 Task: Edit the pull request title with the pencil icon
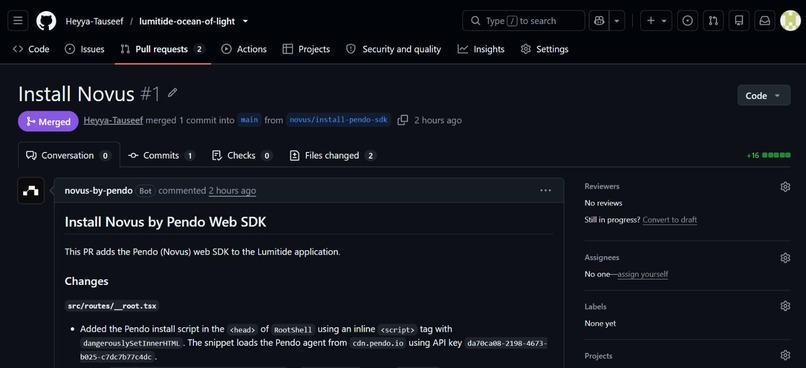[x=173, y=93]
